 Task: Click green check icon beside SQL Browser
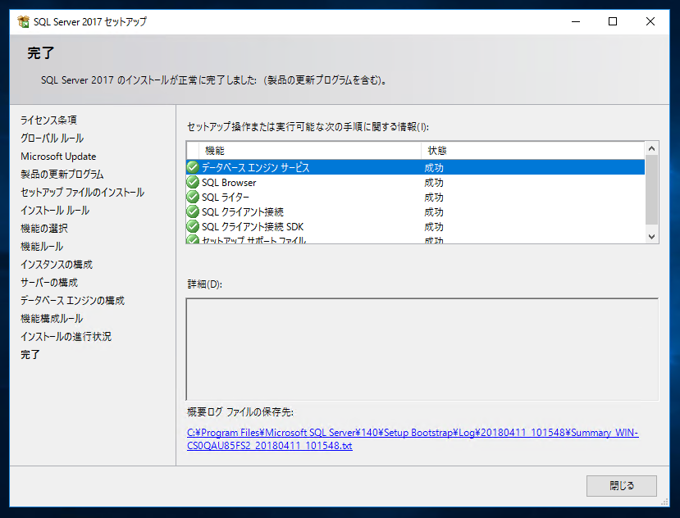click(193, 182)
